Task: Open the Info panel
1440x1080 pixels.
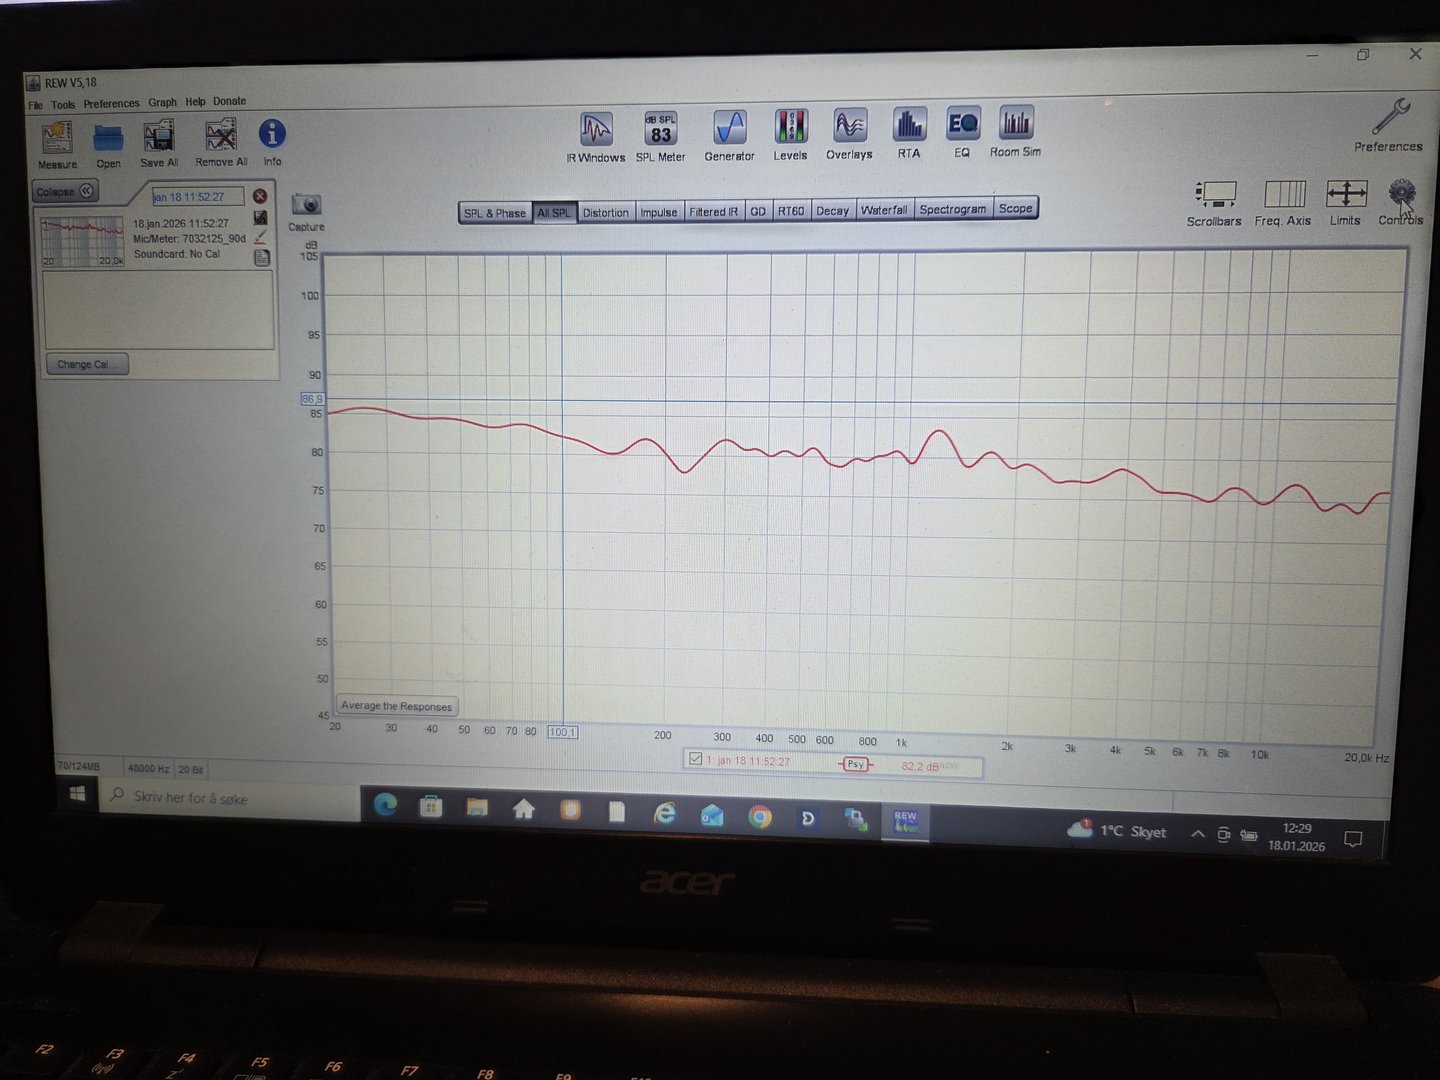Action: click(272, 142)
